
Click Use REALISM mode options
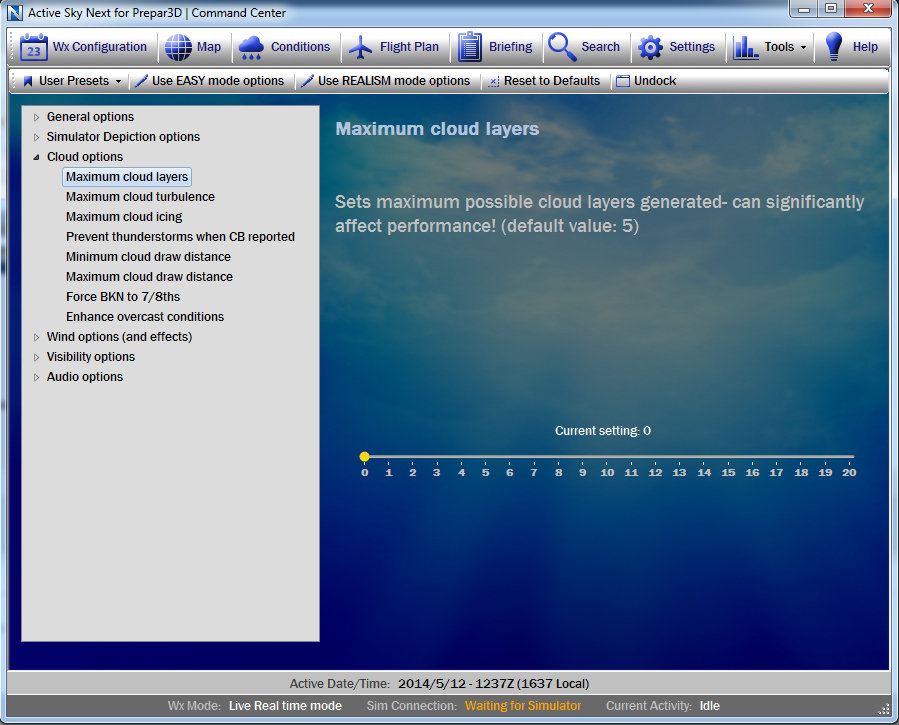pyautogui.click(x=394, y=81)
